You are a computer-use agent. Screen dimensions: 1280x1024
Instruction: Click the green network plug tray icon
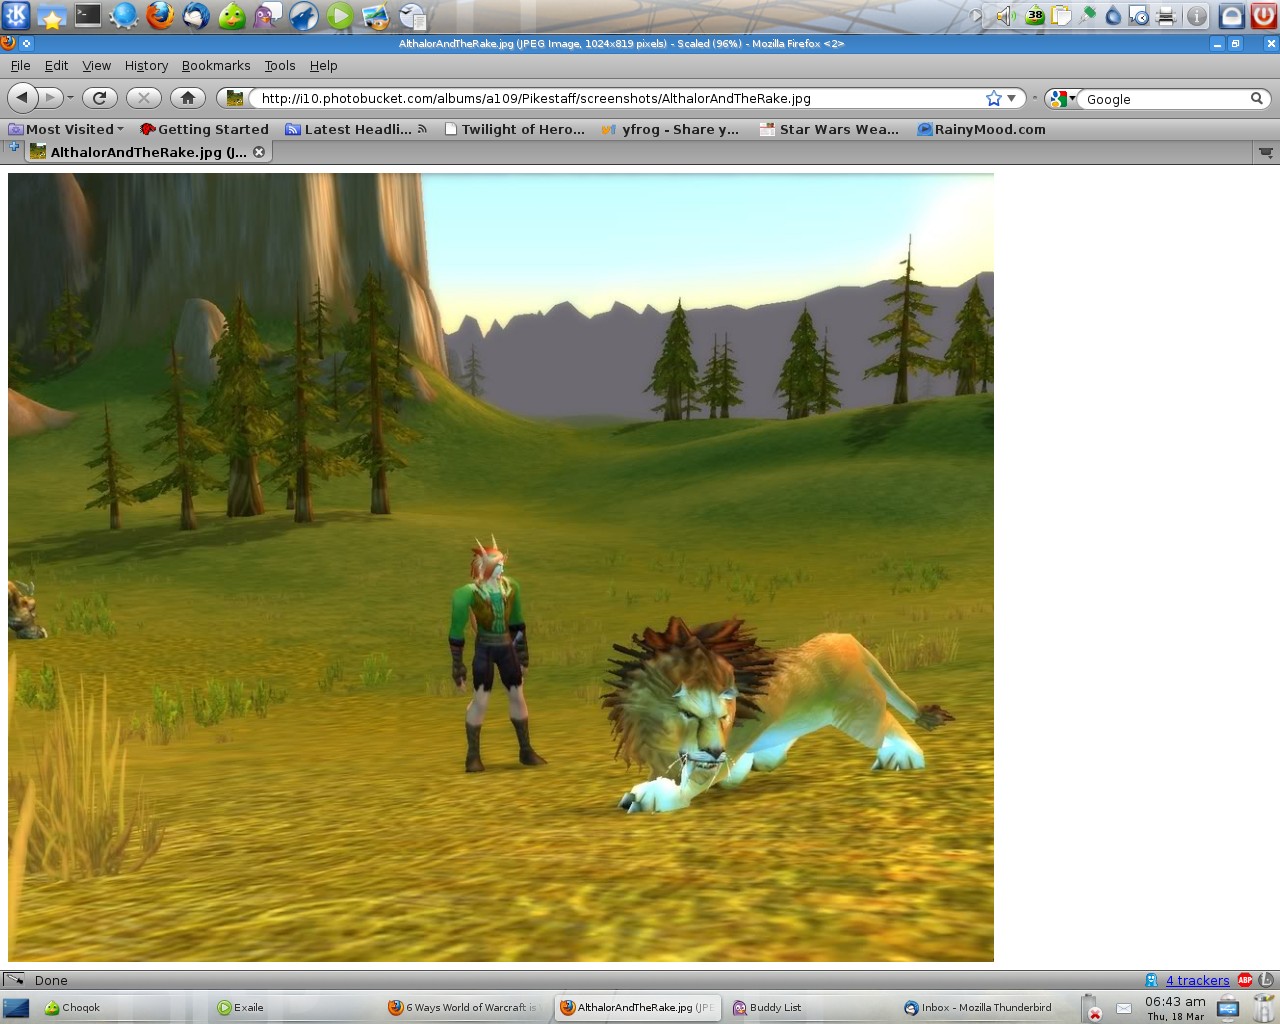1087,15
